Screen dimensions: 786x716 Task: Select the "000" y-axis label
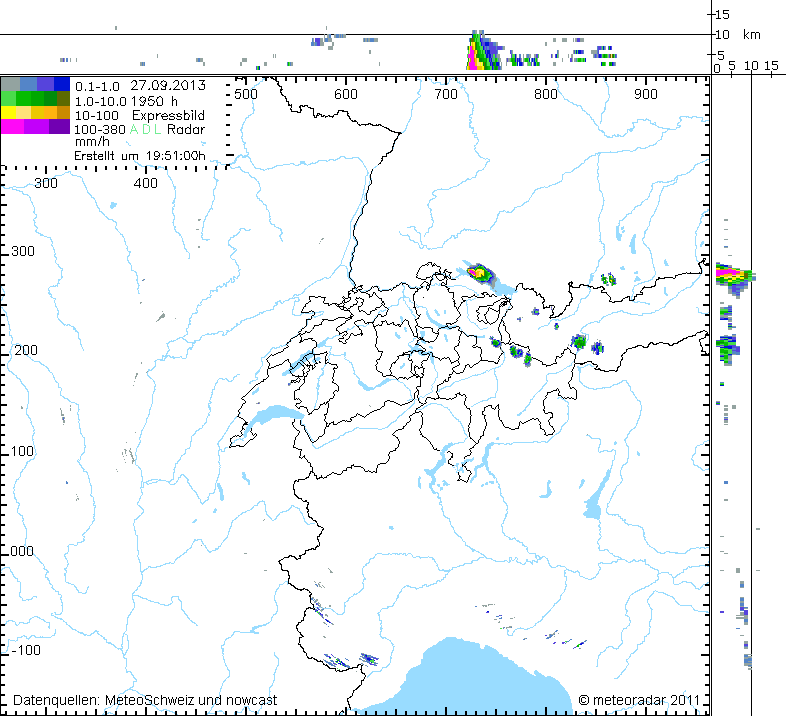pyautogui.click(x=22, y=552)
